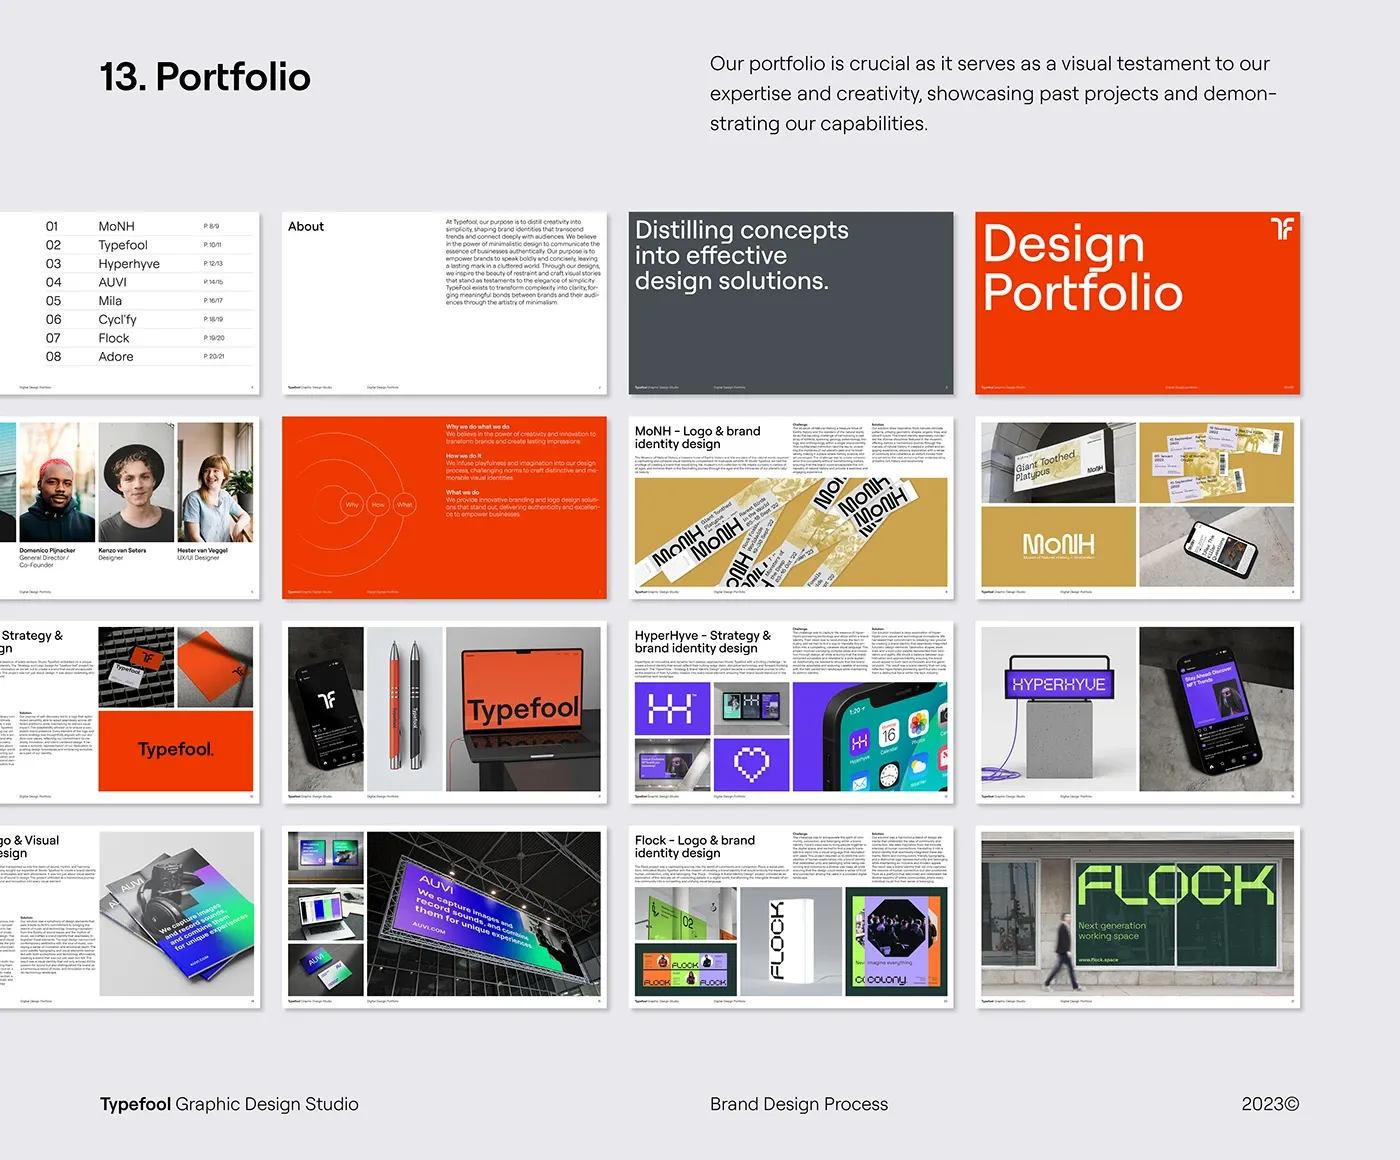This screenshot has height=1160, width=1400.
Task: Click the white heart icon on the purple tile
Action: pyautogui.click(x=751, y=765)
